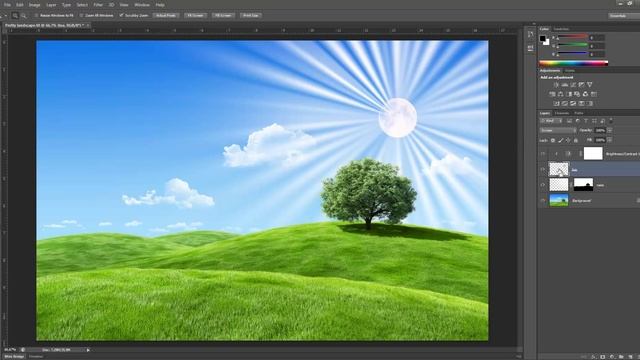Add a Color Balance adjustment

coord(560,94)
